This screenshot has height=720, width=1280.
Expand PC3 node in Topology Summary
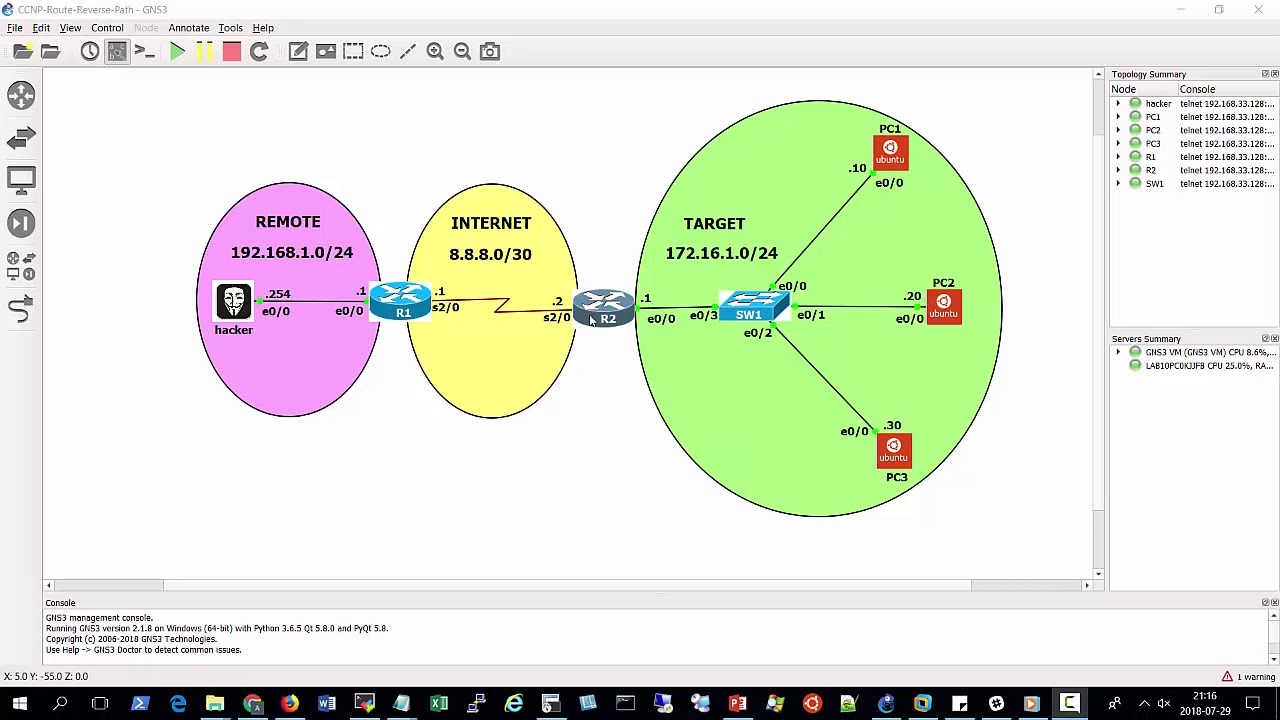[x=1118, y=144]
